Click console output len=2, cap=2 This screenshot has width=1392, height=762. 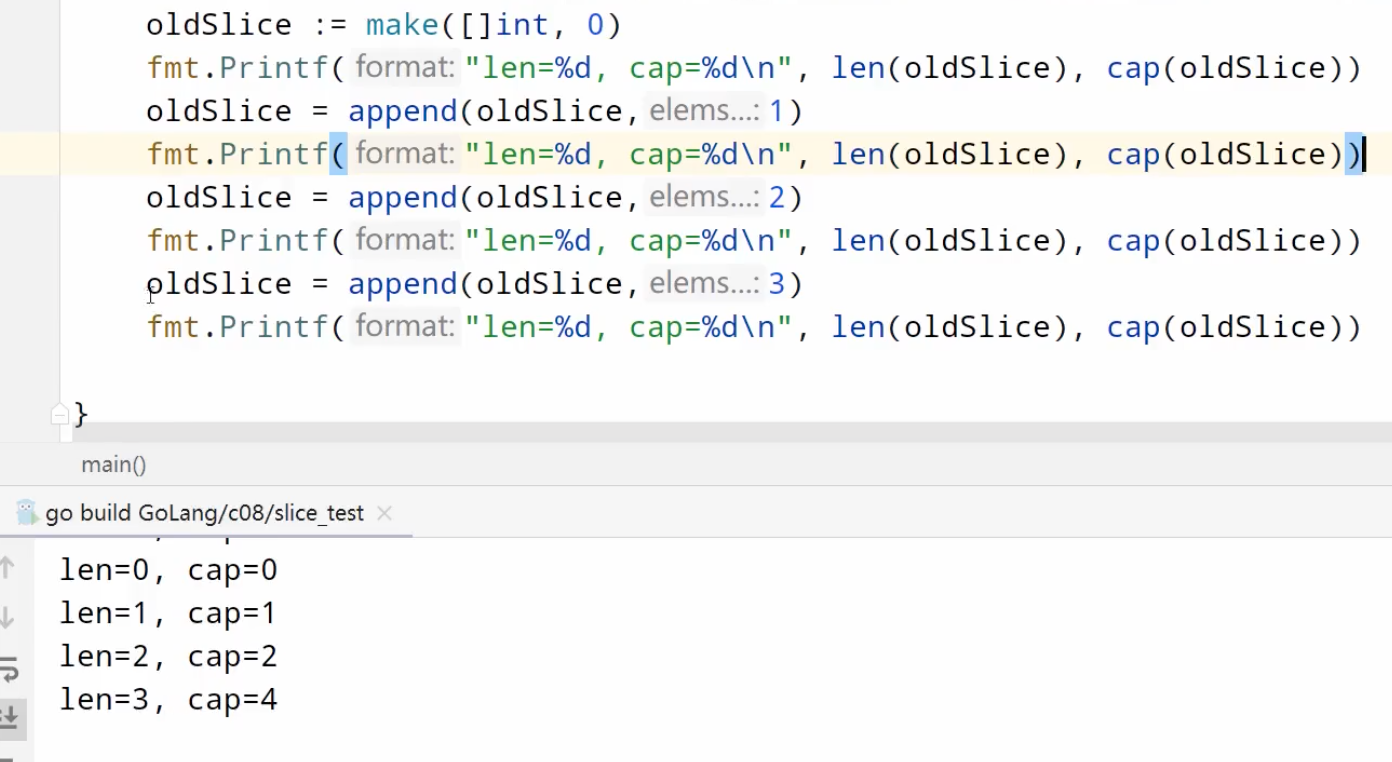[x=168, y=656]
